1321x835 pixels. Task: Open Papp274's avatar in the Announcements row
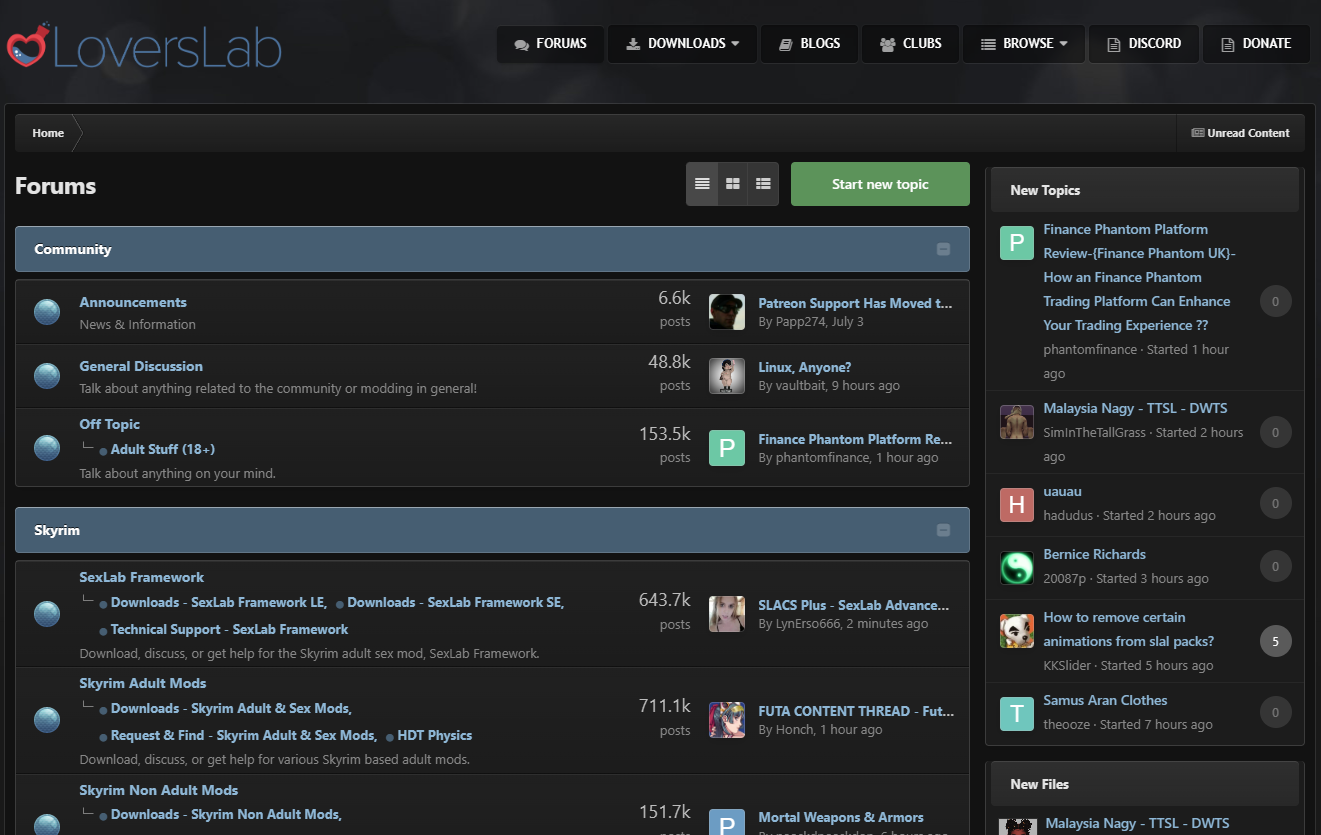[727, 312]
